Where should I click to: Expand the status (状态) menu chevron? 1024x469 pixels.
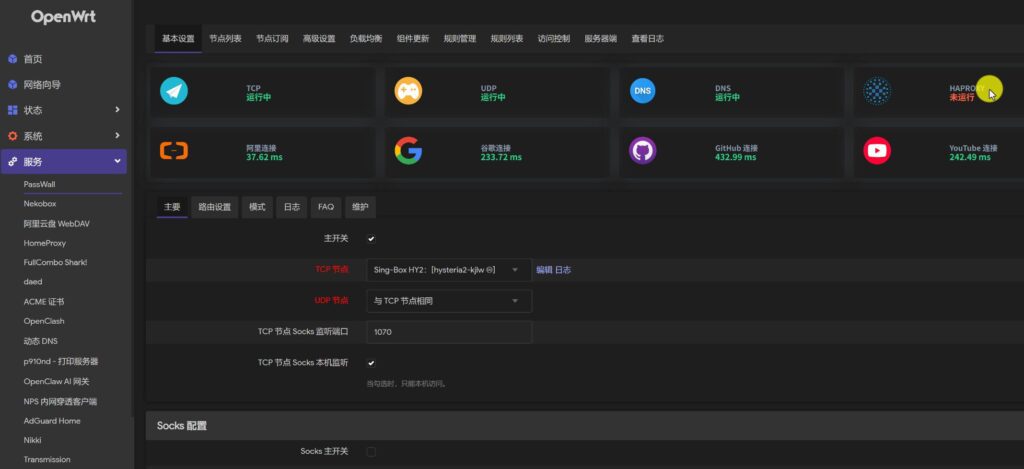click(118, 110)
